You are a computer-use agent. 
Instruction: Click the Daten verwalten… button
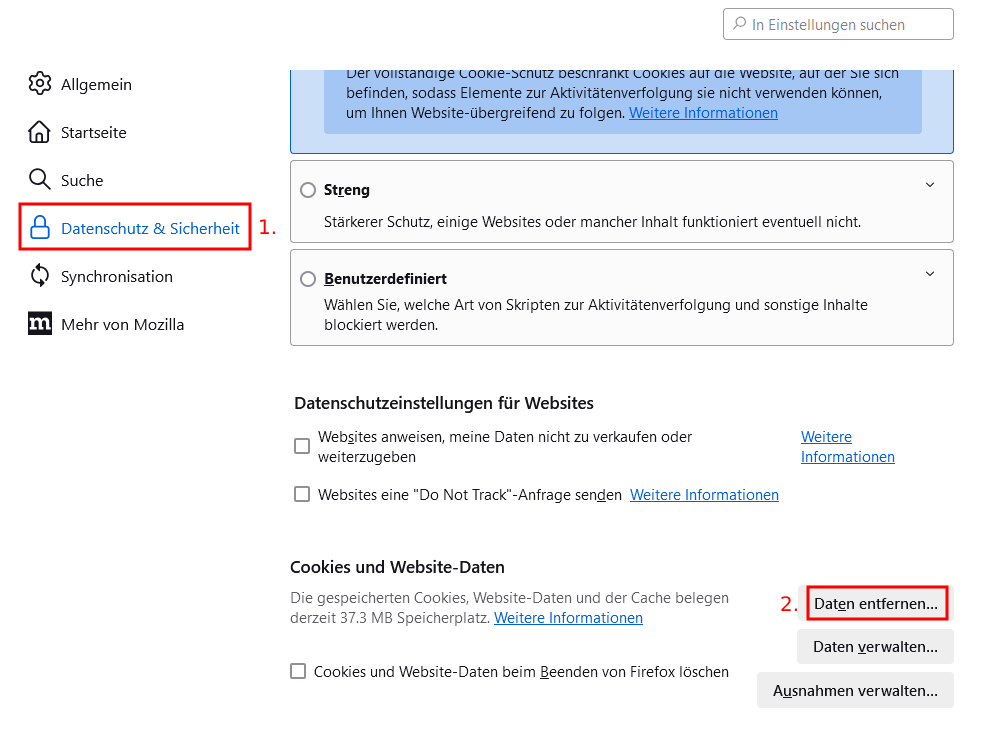pyautogui.click(x=875, y=647)
